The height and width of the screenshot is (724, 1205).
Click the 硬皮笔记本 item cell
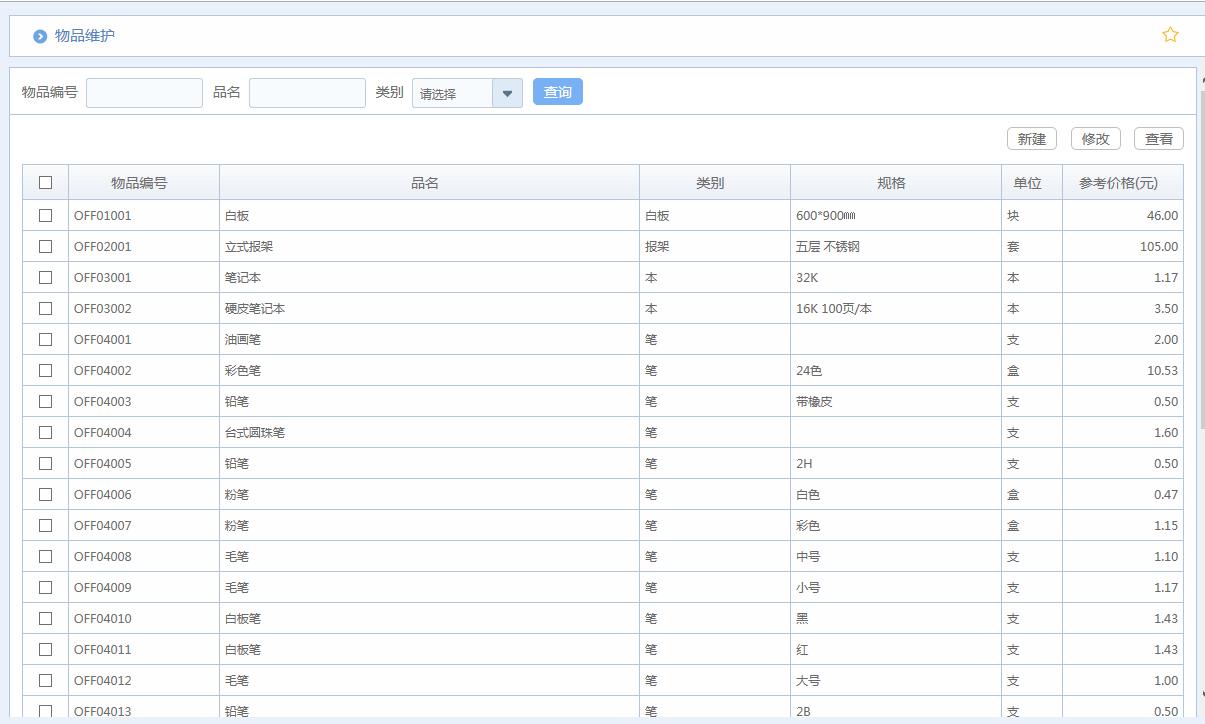(x=255, y=308)
